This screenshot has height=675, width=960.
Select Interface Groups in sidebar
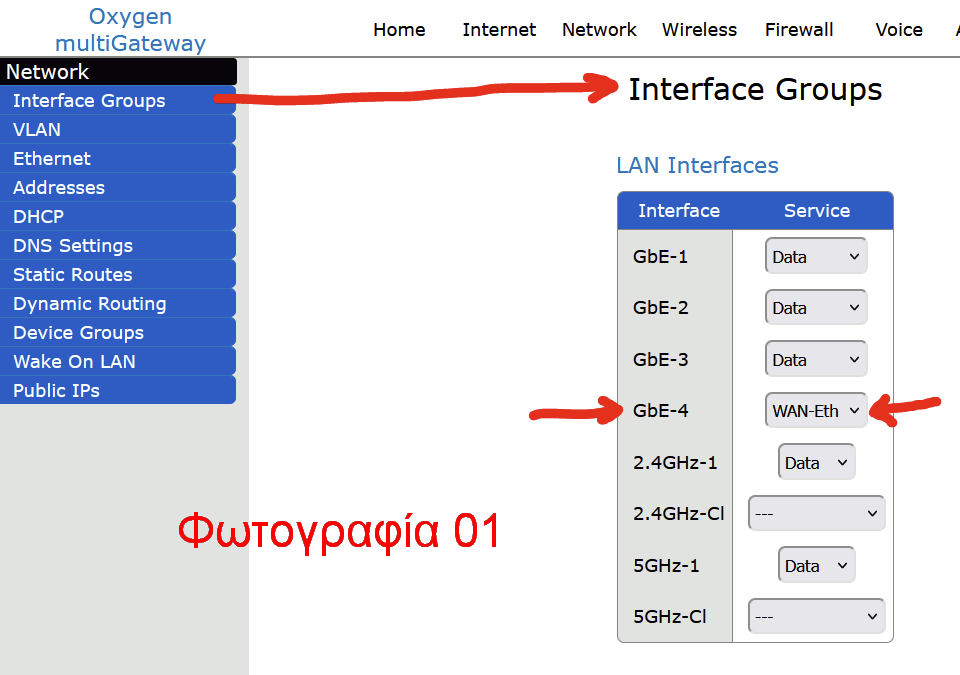[118, 100]
